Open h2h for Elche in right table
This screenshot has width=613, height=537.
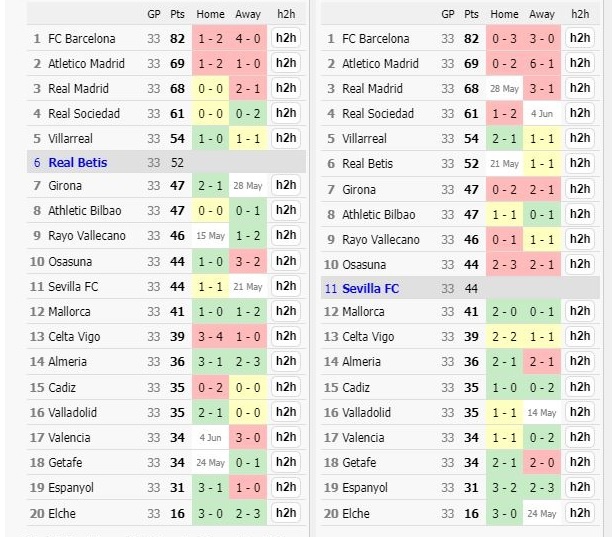(580, 513)
